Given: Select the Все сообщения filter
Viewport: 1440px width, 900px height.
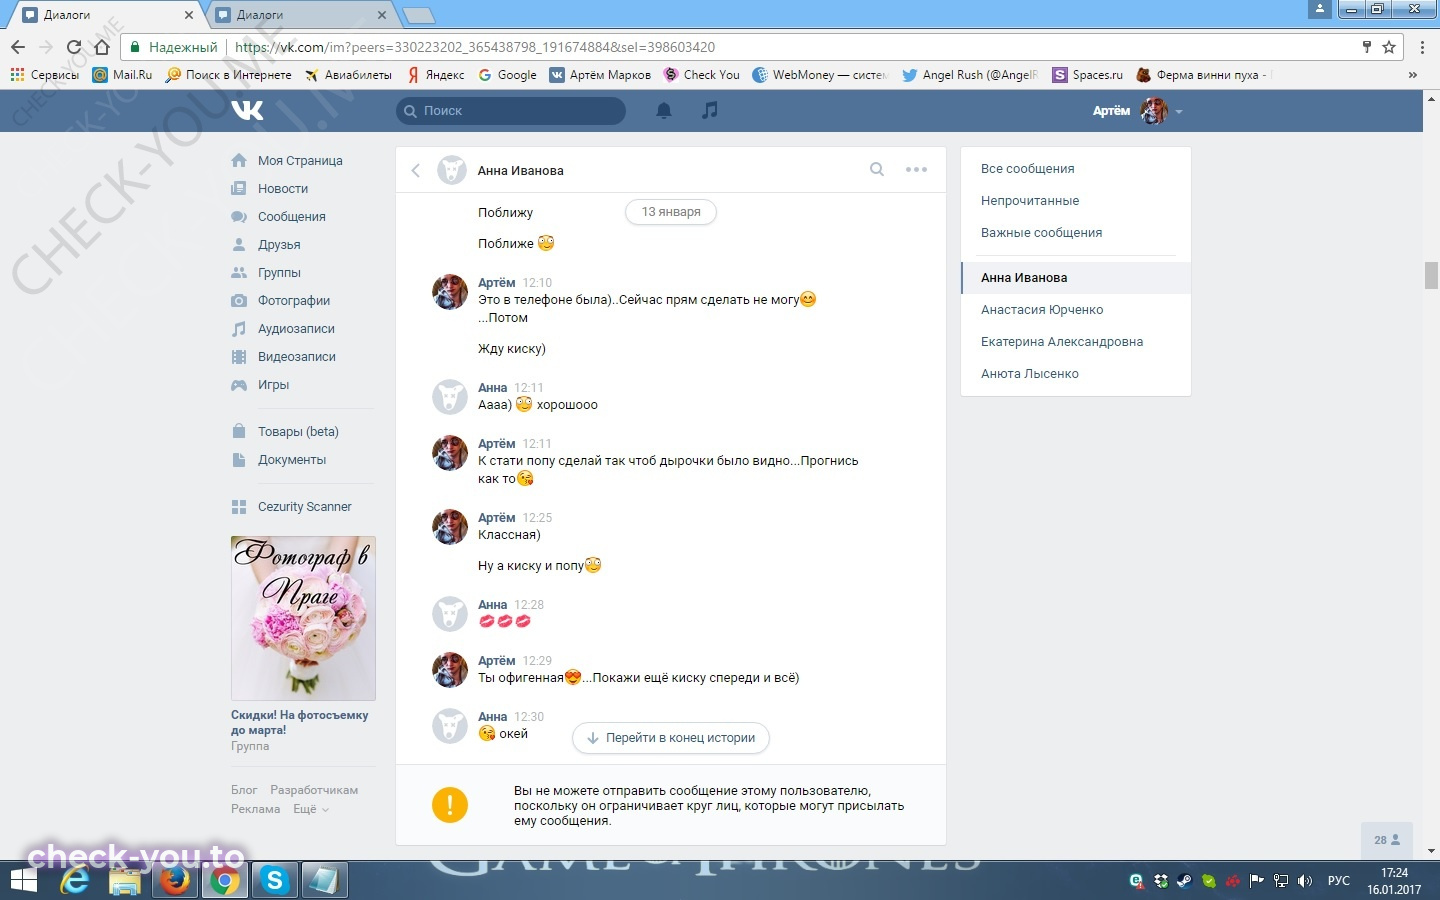Looking at the screenshot, I should (x=1076, y=168).
